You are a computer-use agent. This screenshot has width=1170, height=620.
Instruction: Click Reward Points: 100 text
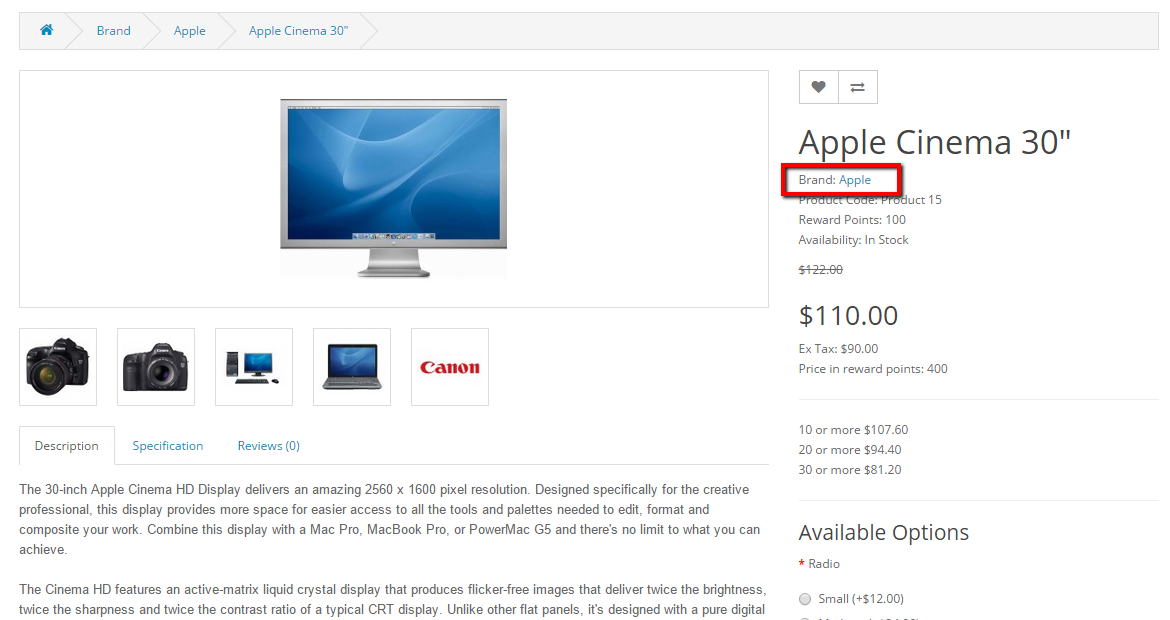[x=852, y=220]
